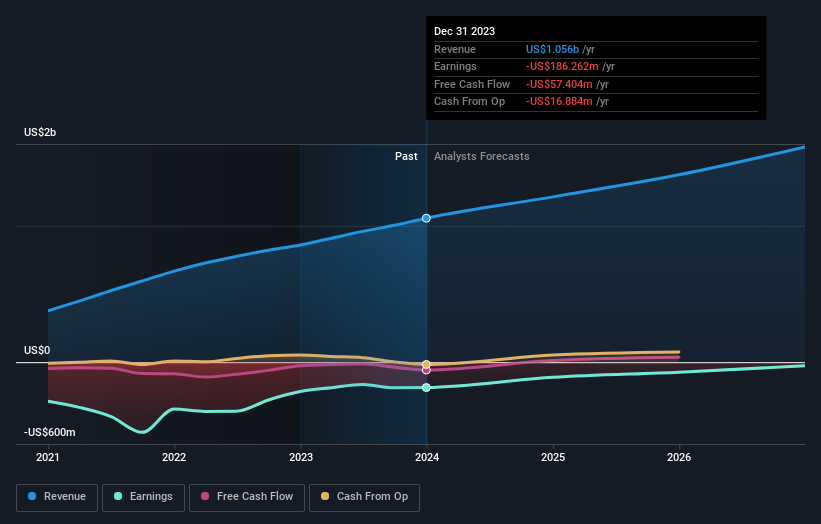821x524 pixels.
Task: Click the Revenue row label in tooltip
Action: (455, 49)
